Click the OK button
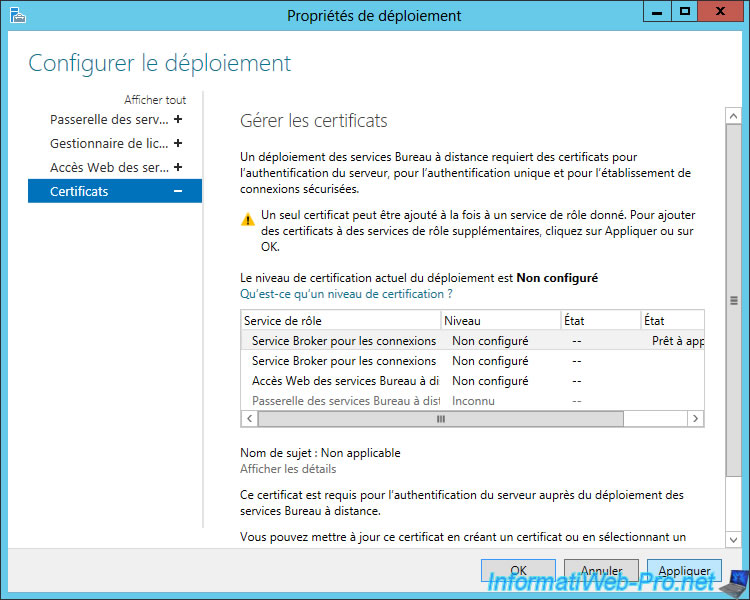The height and width of the screenshot is (600, 750). click(x=518, y=570)
